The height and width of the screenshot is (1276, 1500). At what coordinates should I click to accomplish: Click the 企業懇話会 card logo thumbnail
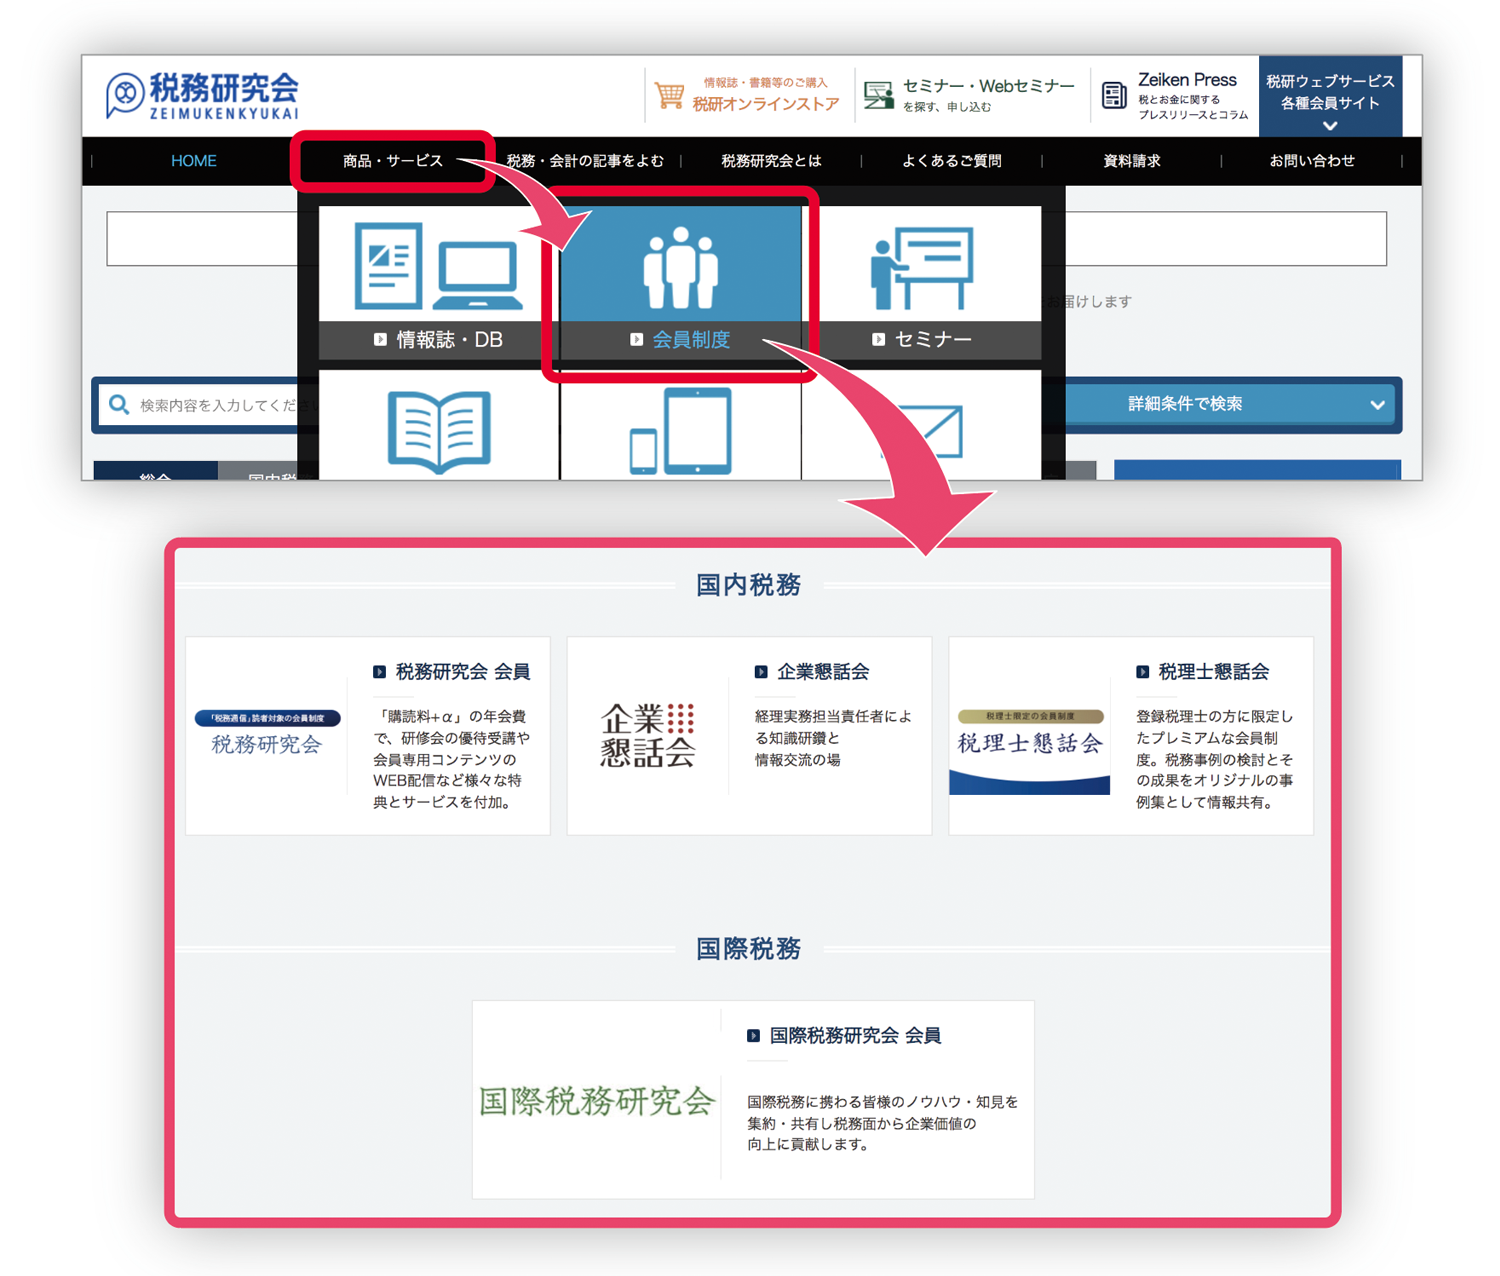click(x=647, y=735)
